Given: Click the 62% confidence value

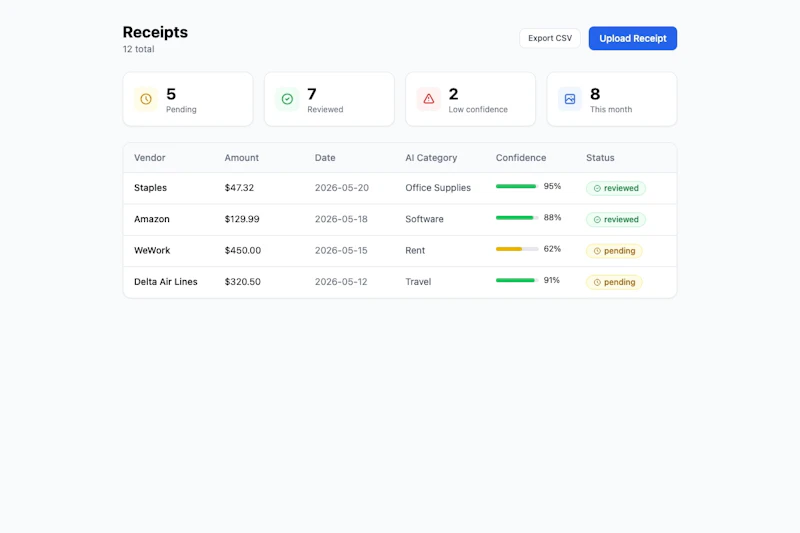Looking at the screenshot, I should pos(552,249).
